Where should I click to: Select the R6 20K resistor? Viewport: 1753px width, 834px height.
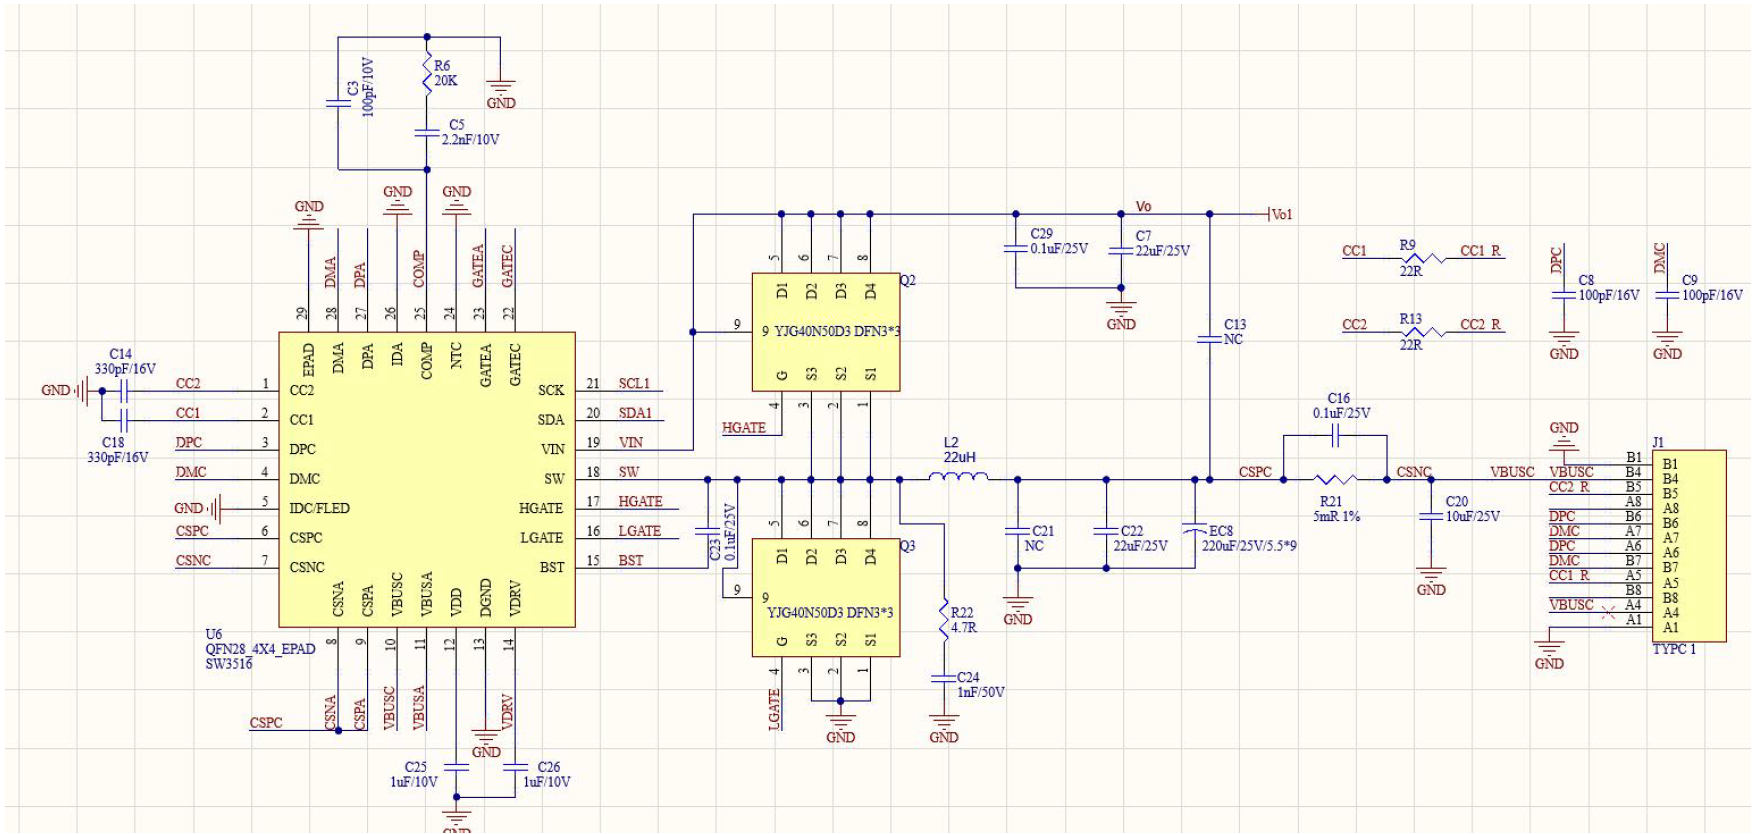[427, 75]
